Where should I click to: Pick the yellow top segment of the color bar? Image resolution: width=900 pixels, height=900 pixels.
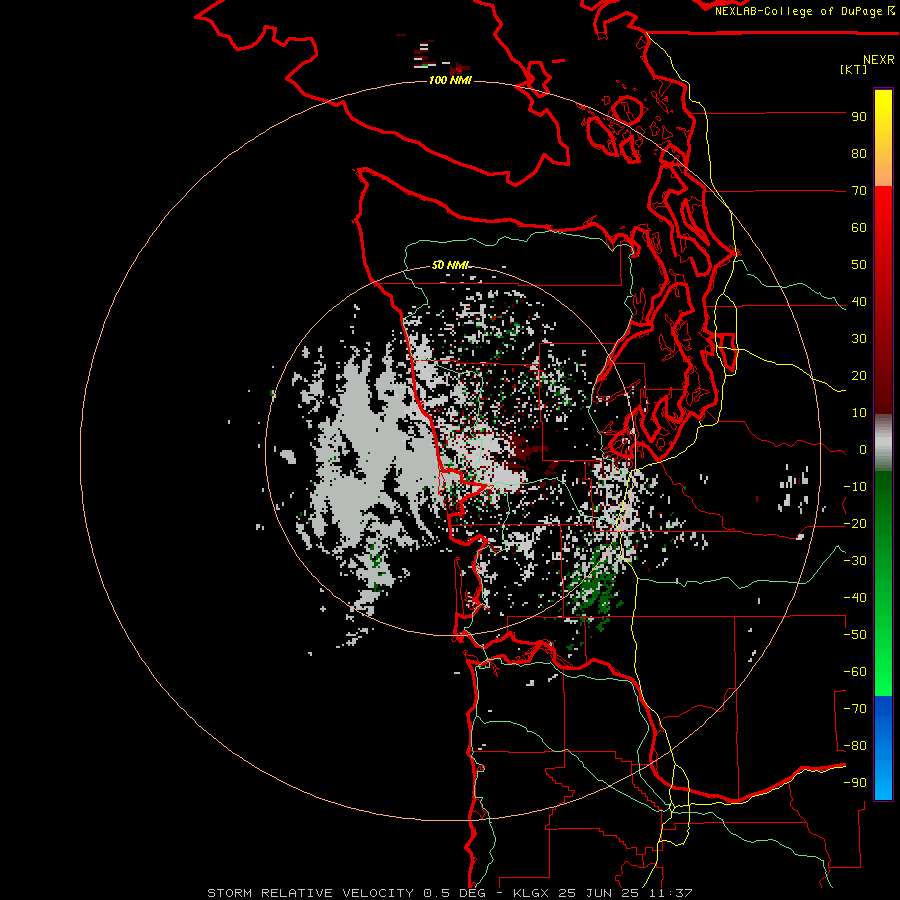(x=883, y=123)
